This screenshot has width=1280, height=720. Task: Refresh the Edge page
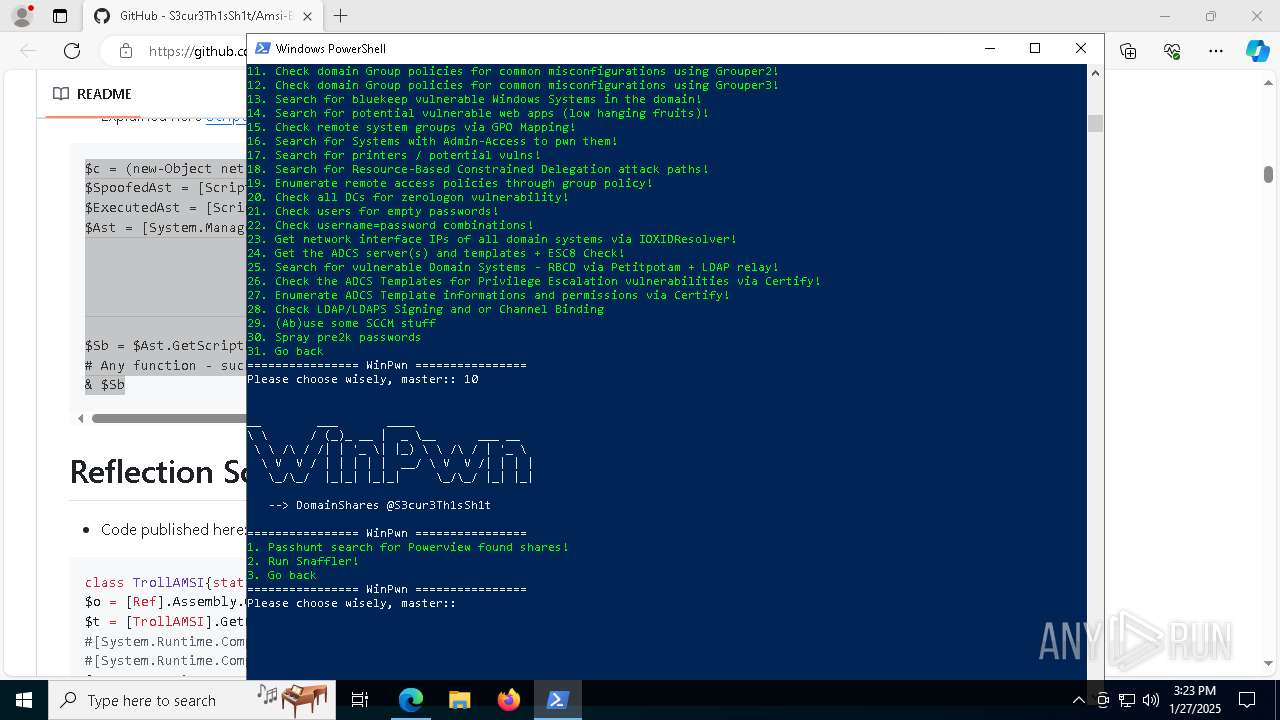coord(72,51)
